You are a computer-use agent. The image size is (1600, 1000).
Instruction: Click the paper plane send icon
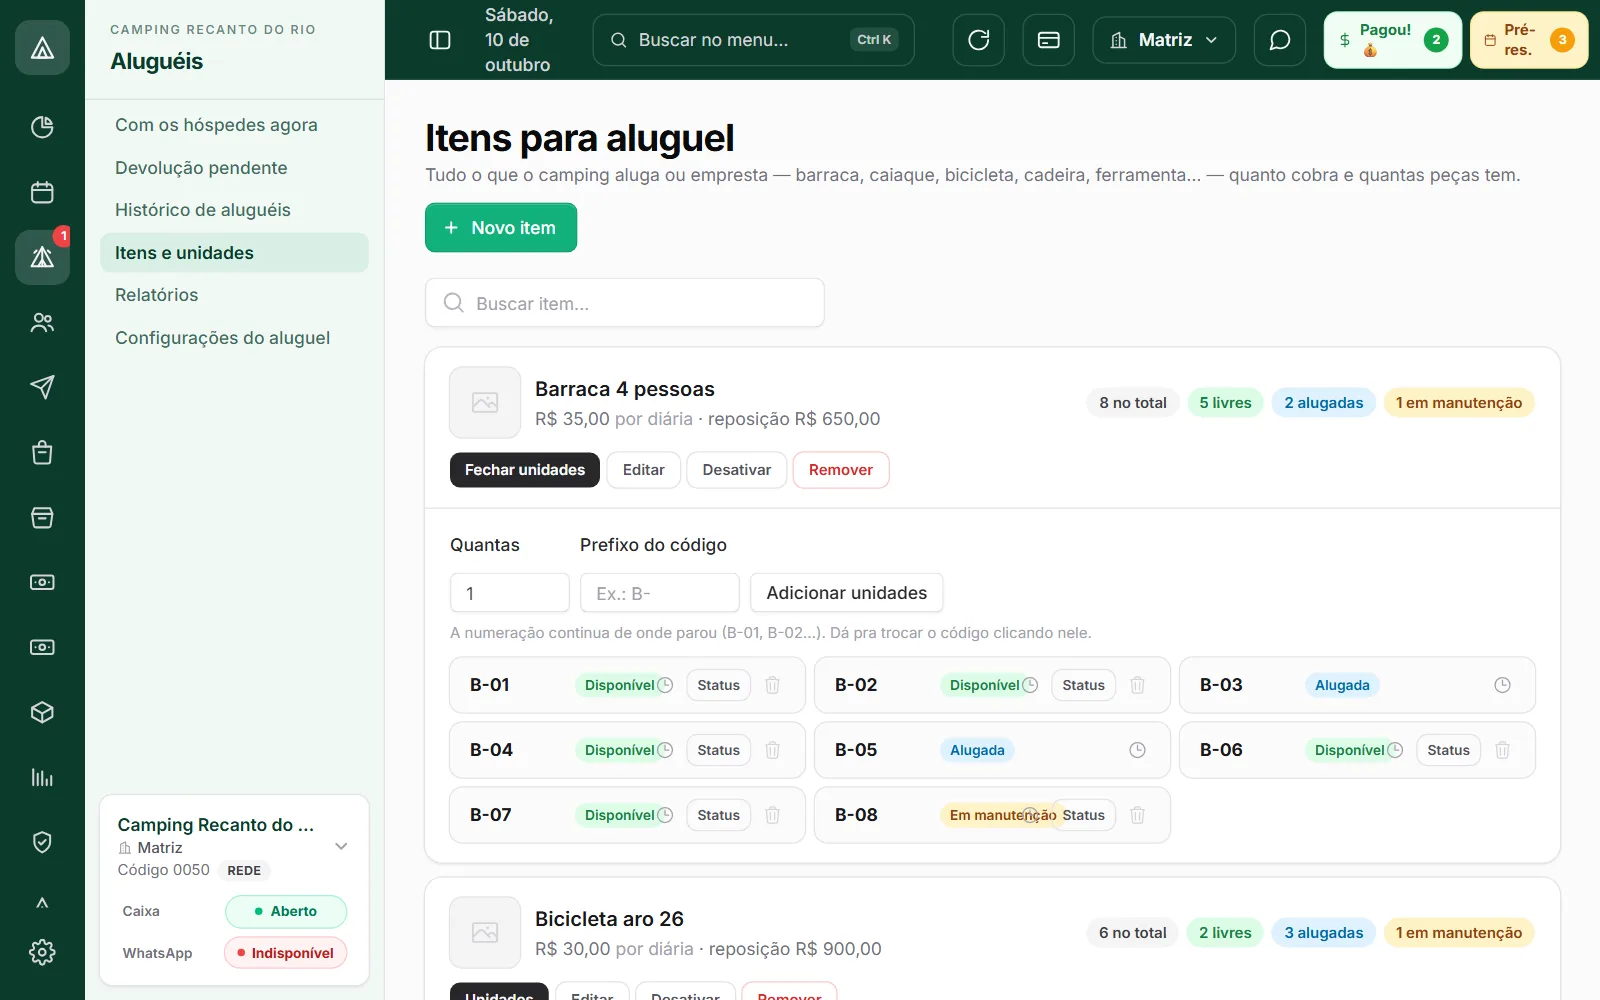[42, 387]
